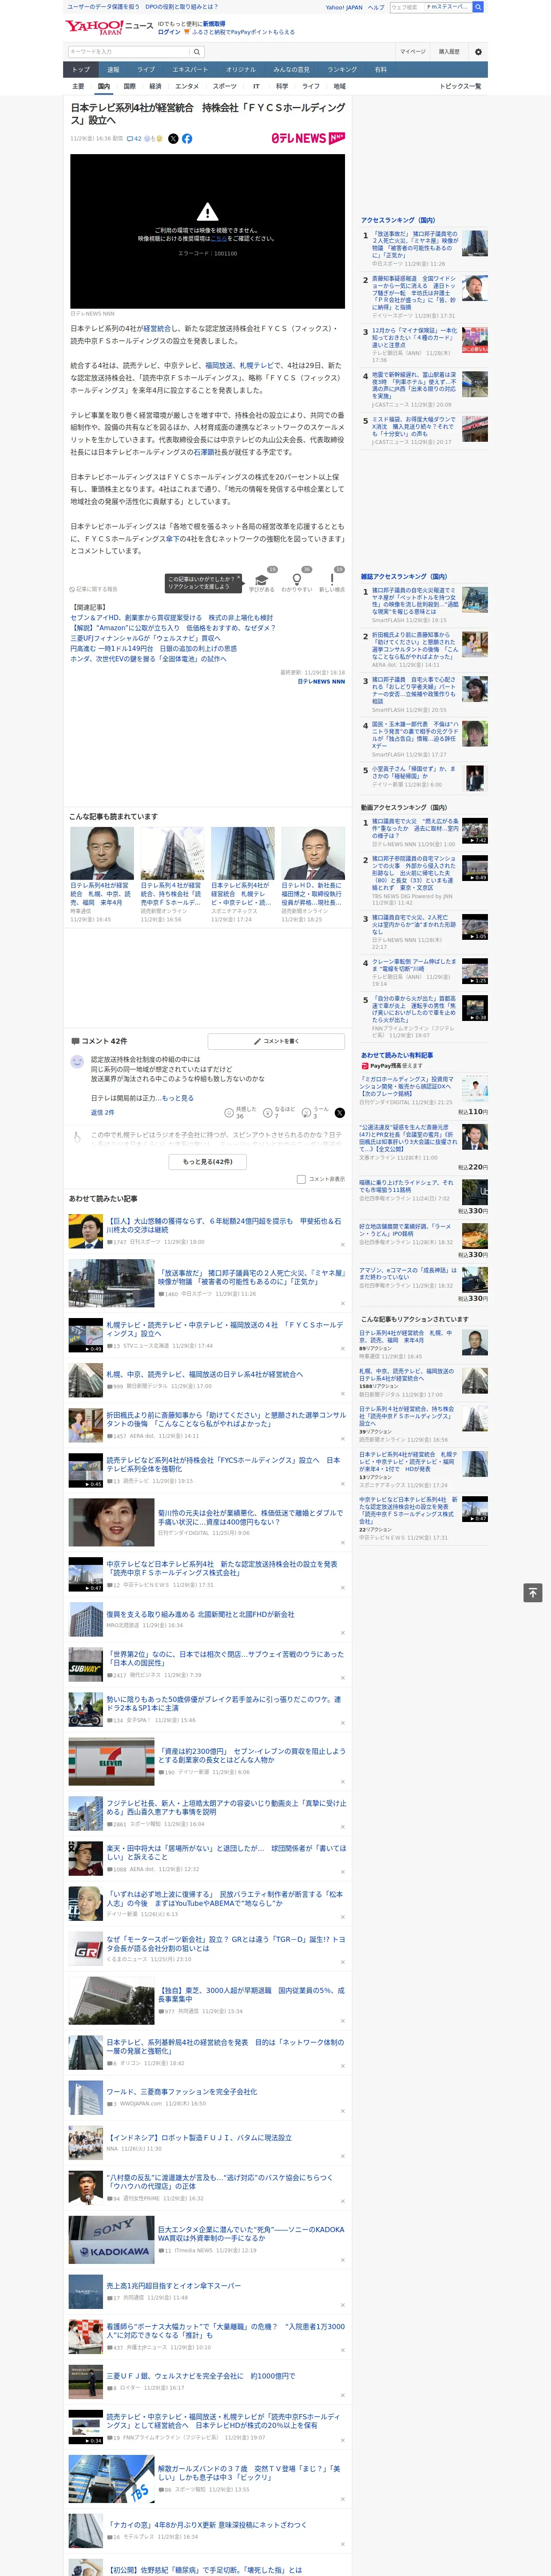Select the 経済 category
The width and height of the screenshot is (551, 2576).
coord(155,86)
